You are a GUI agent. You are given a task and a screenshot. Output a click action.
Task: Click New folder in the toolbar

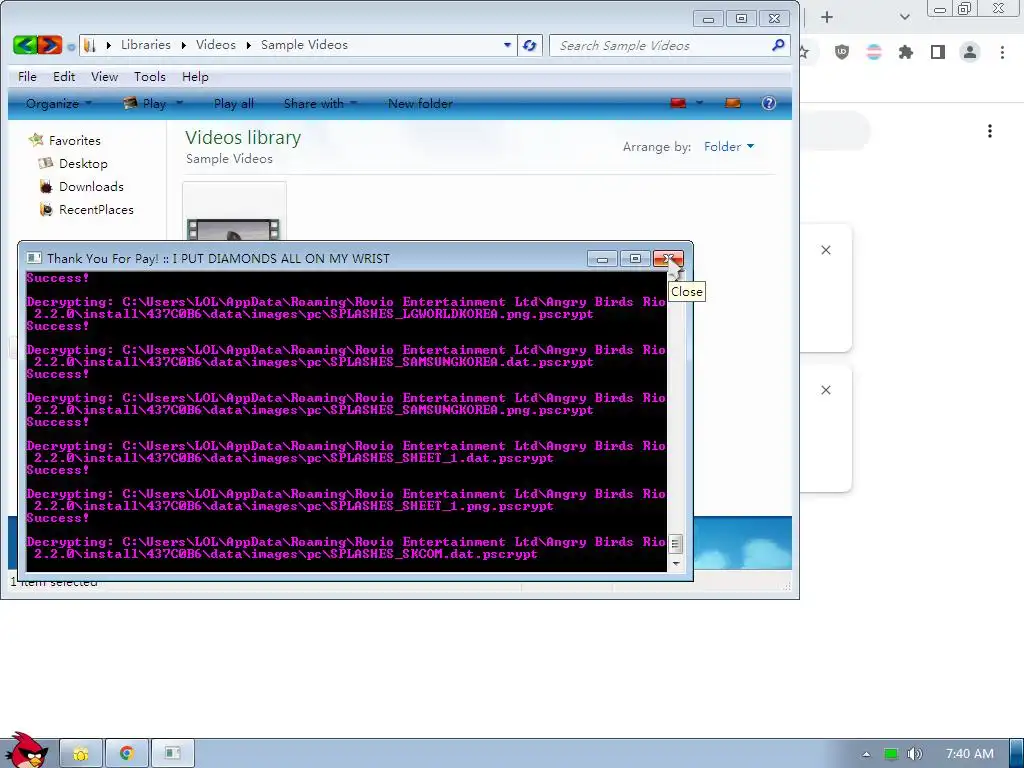point(420,103)
